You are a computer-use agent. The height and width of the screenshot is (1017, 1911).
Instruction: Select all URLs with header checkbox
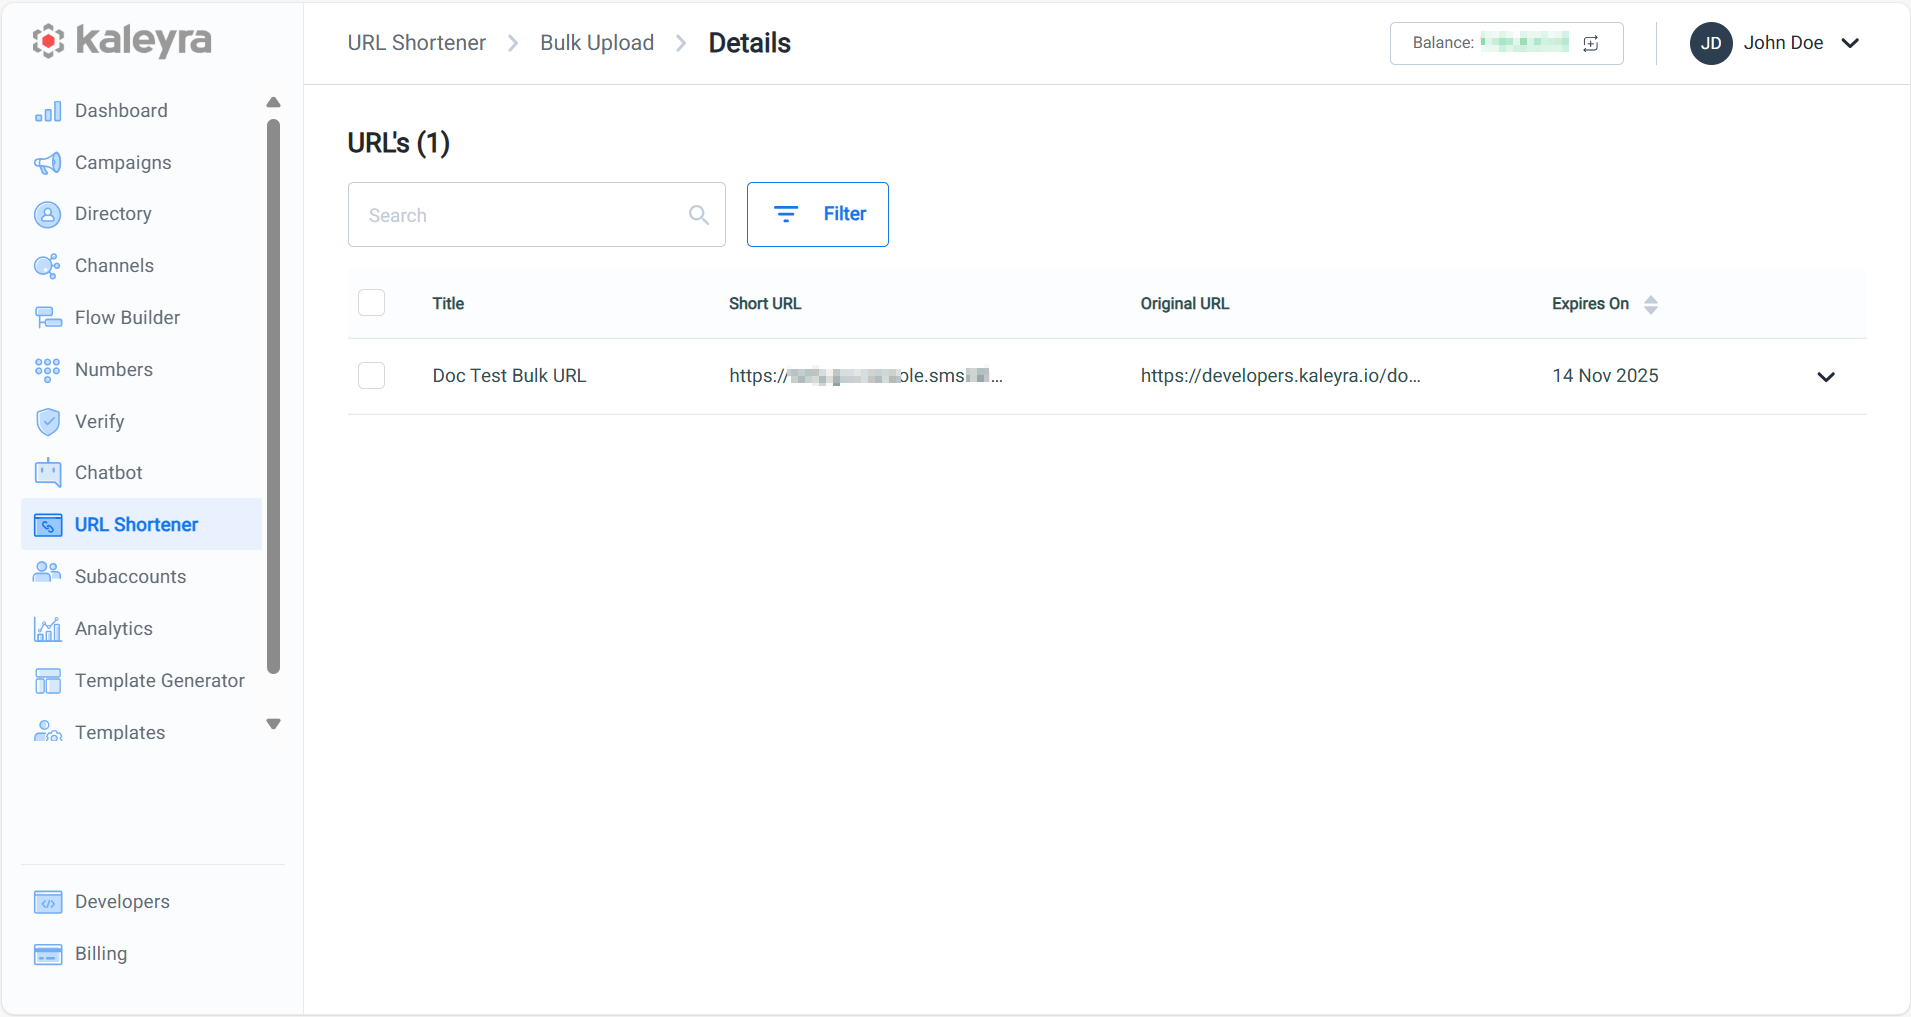point(372,303)
